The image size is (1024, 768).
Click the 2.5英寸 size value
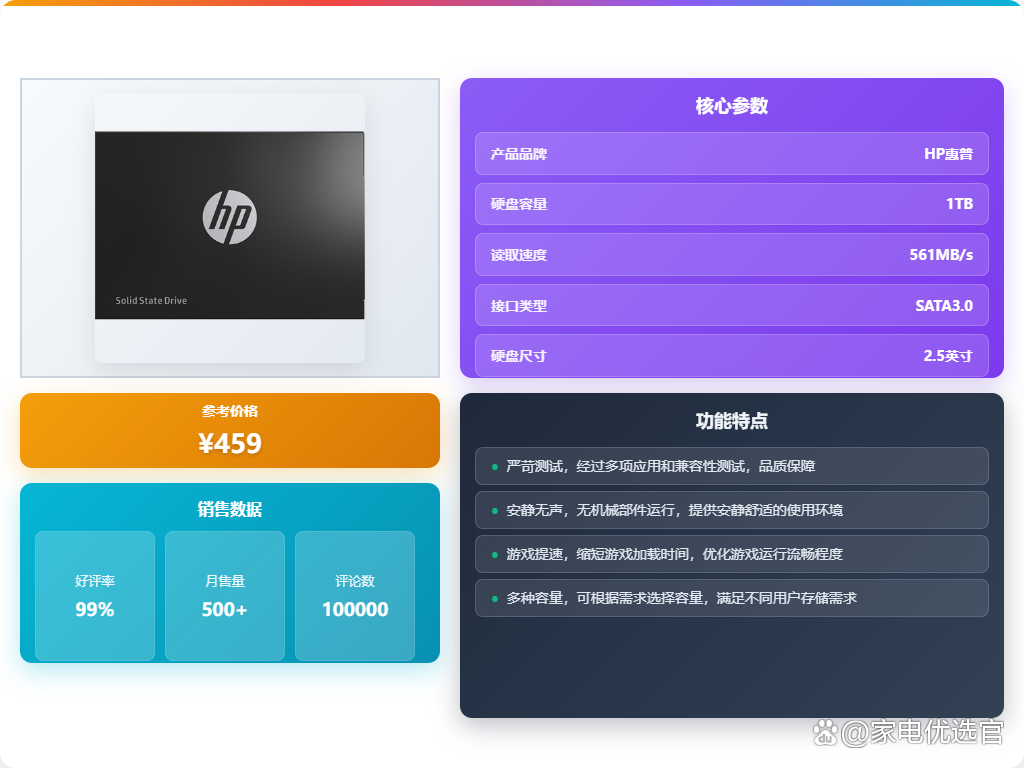coord(948,356)
